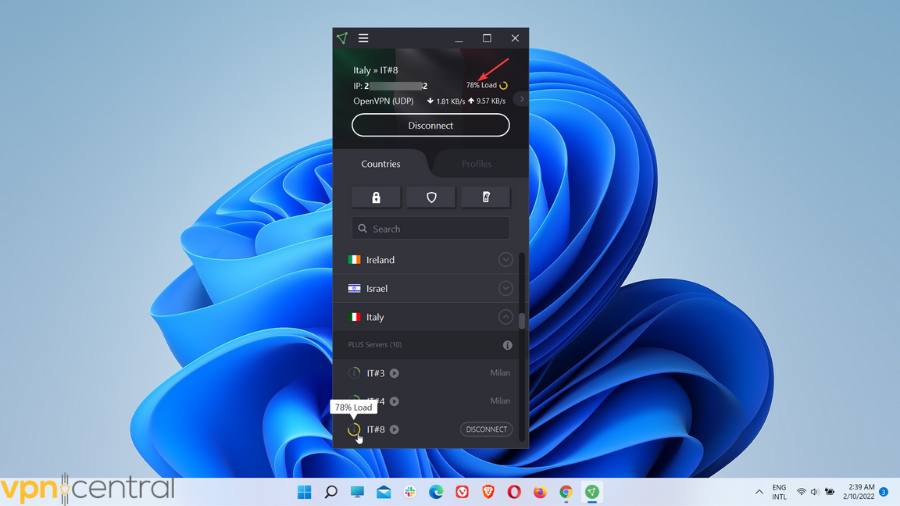Click the server list scrollbar thumb
The image size is (900, 506).
coord(522,320)
